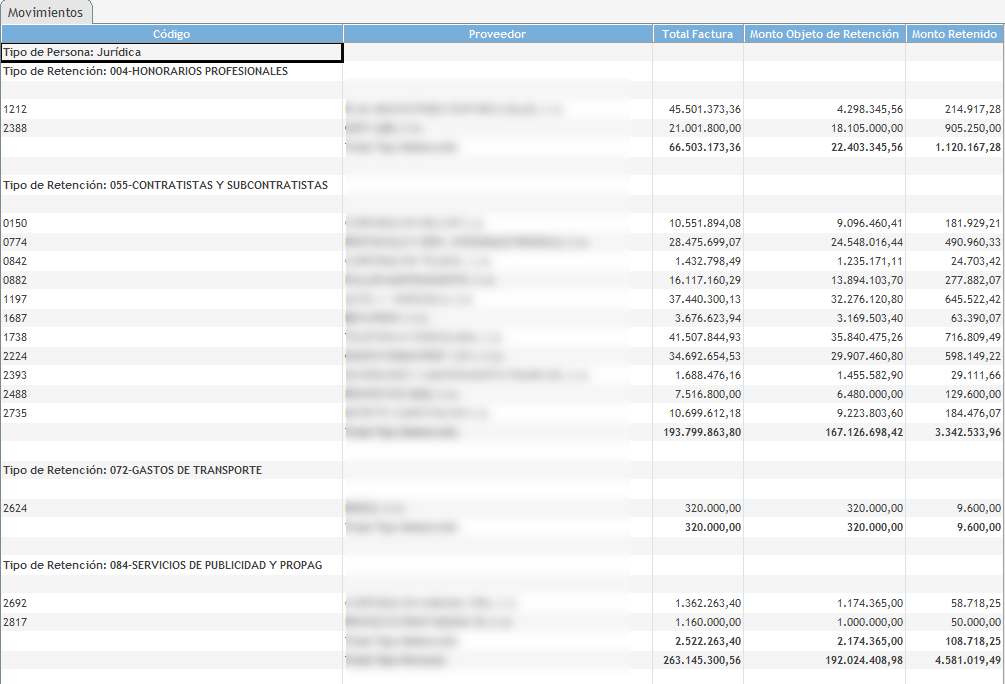Select the Total Factura value 45.501.373,36

(704, 109)
